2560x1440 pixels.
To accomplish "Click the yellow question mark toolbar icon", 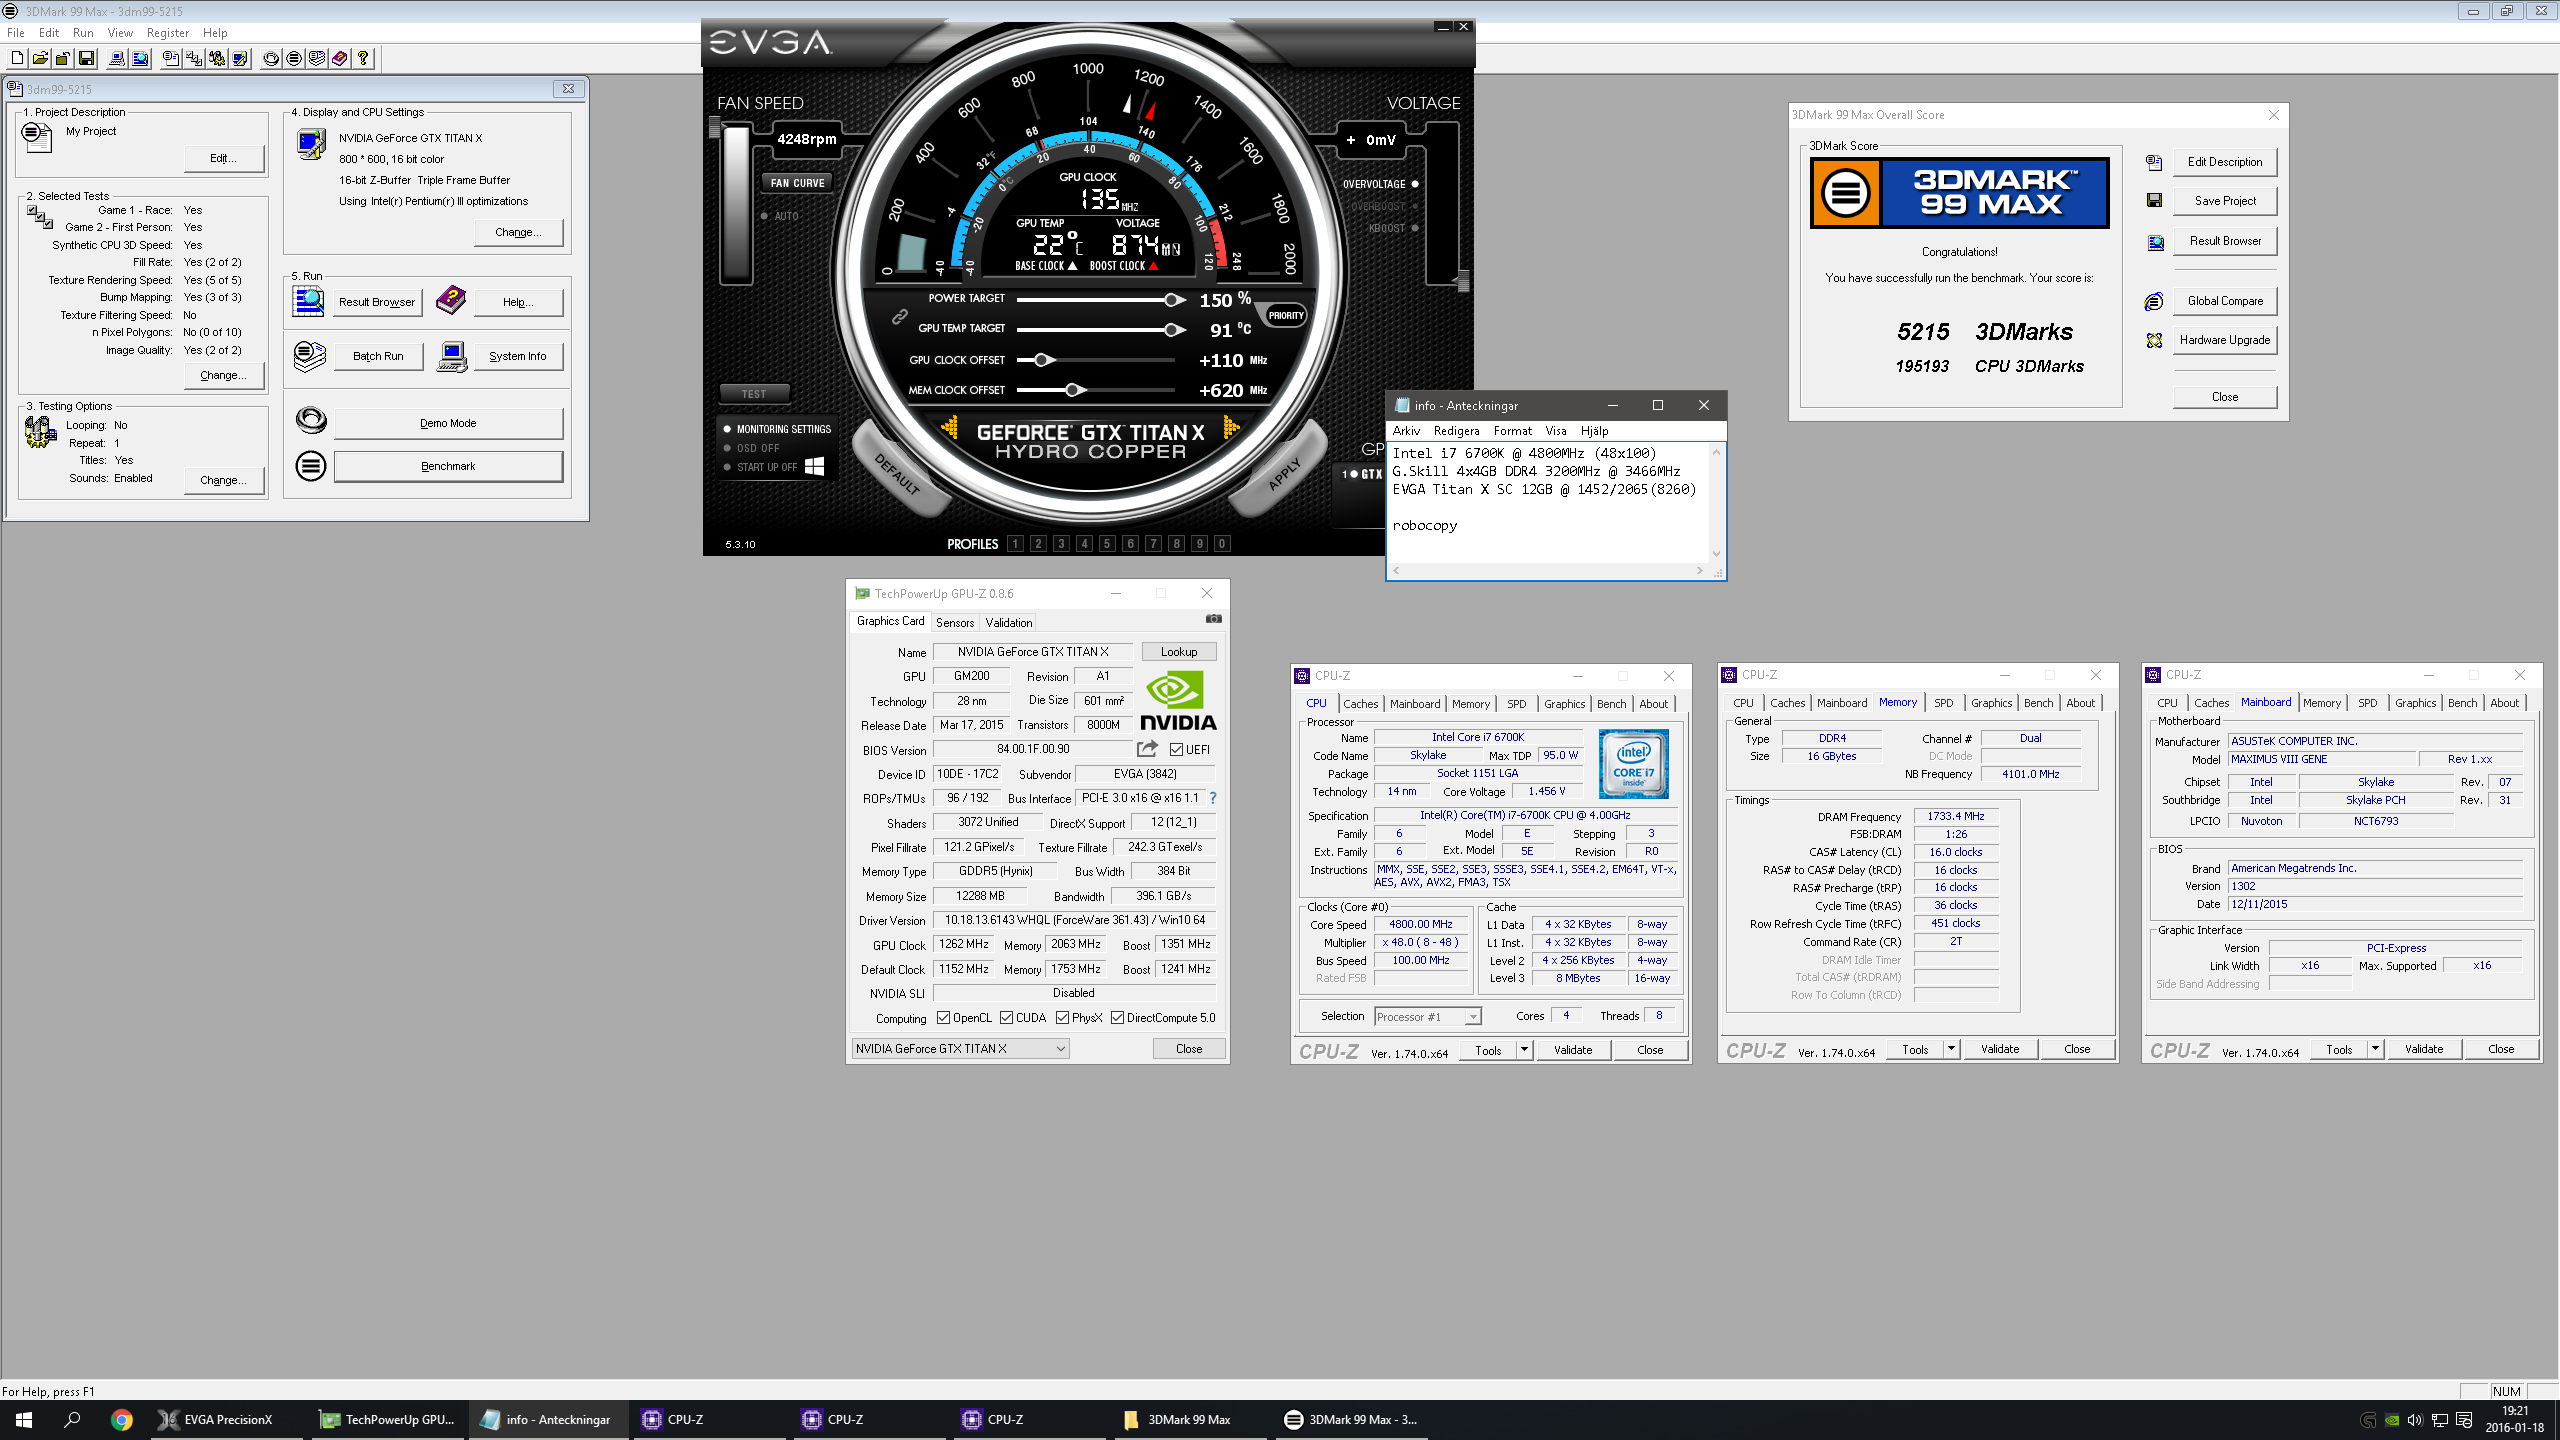I will point(363,59).
